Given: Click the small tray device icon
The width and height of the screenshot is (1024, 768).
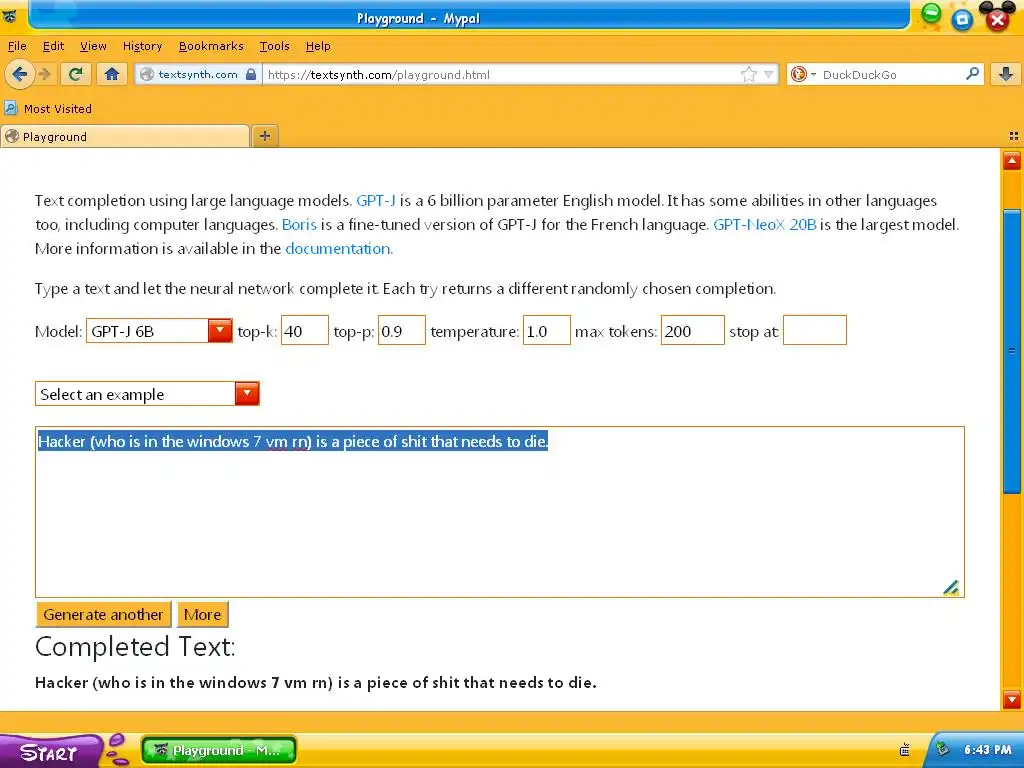Looking at the screenshot, I should click(x=904, y=750).
